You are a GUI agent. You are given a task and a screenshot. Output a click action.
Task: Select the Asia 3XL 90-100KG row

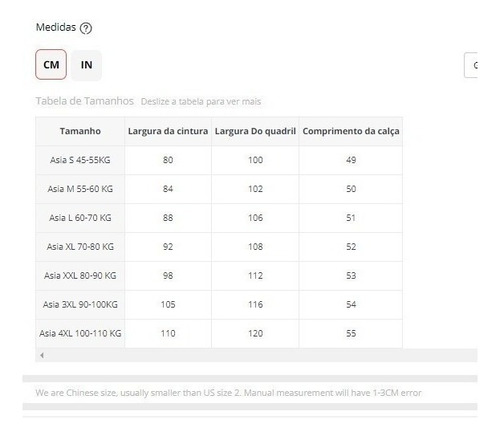click(219, 305)
